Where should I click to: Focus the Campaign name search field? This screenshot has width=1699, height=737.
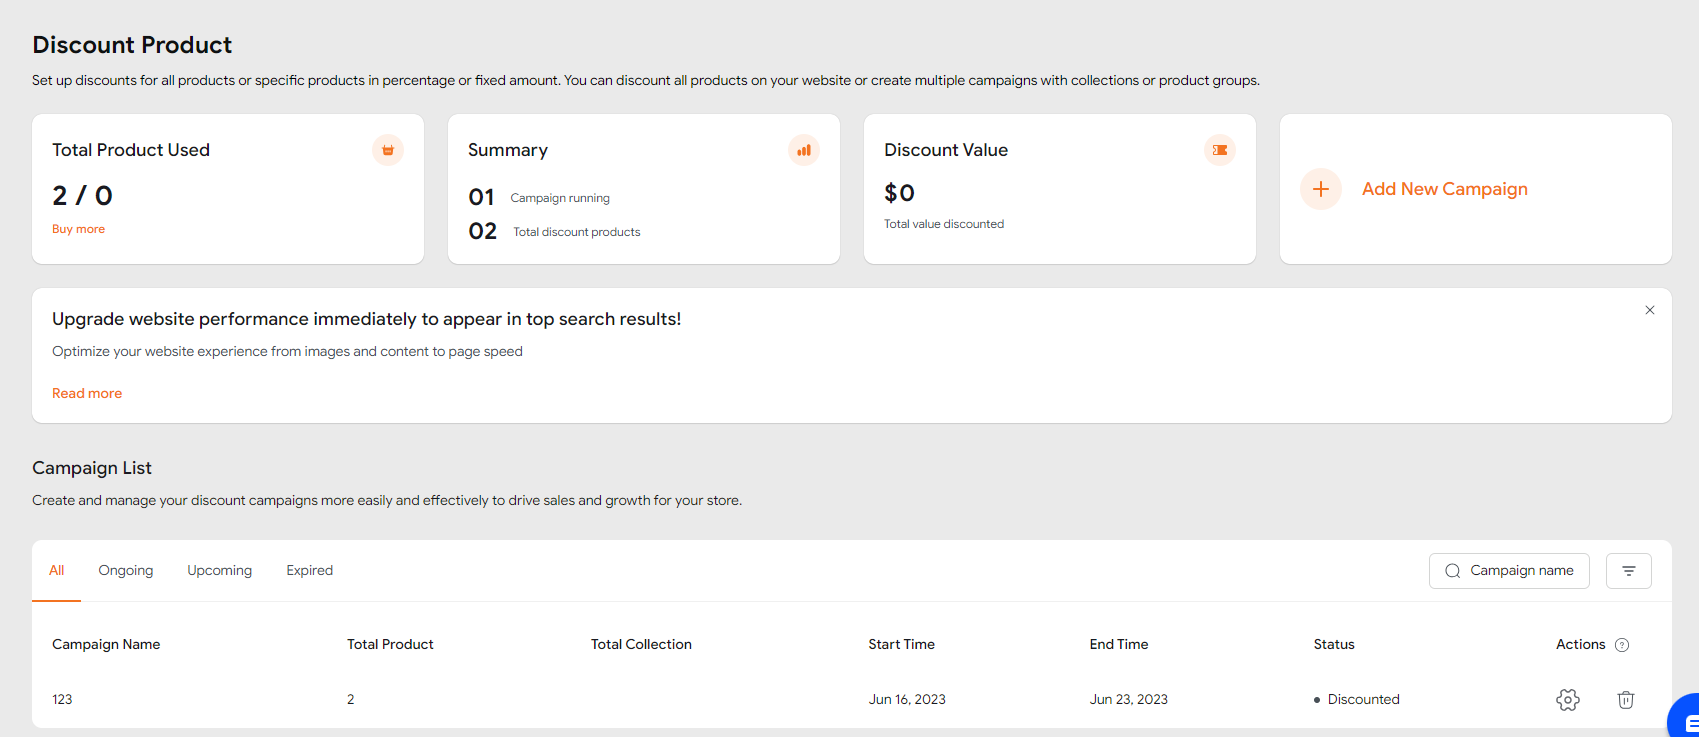coord(1520,571)
